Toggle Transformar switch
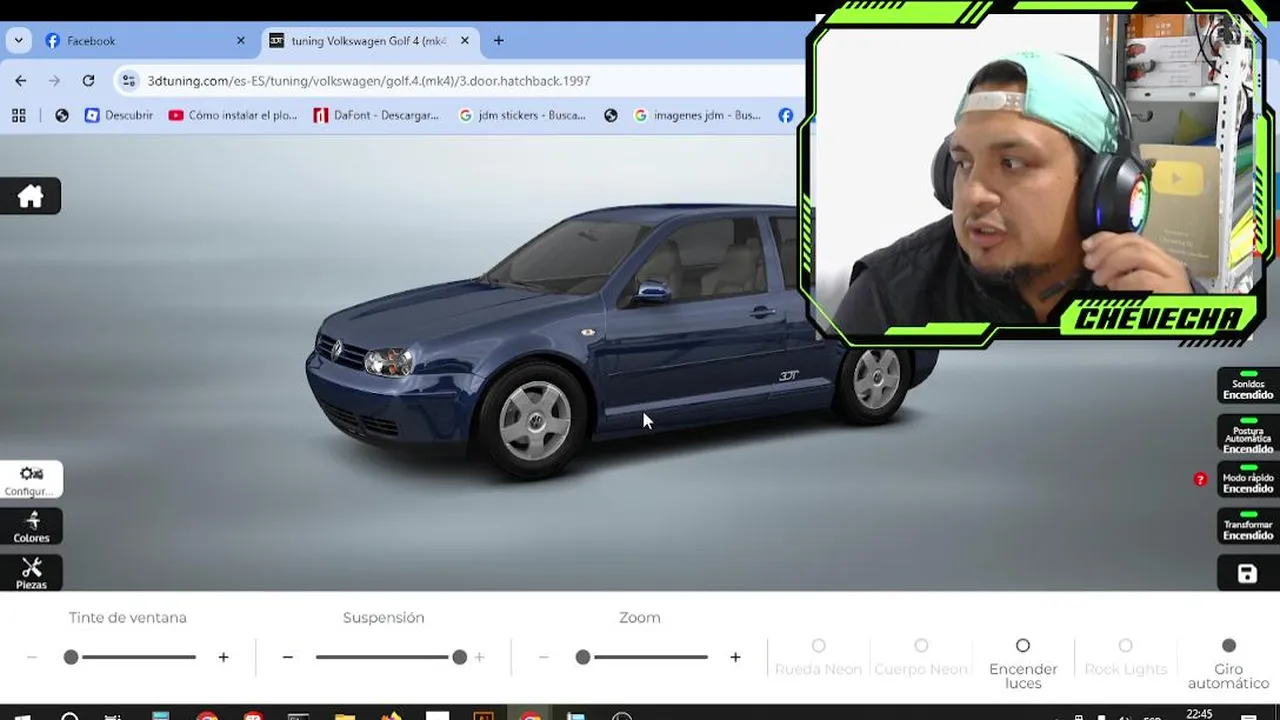 tap(1248, 527)
